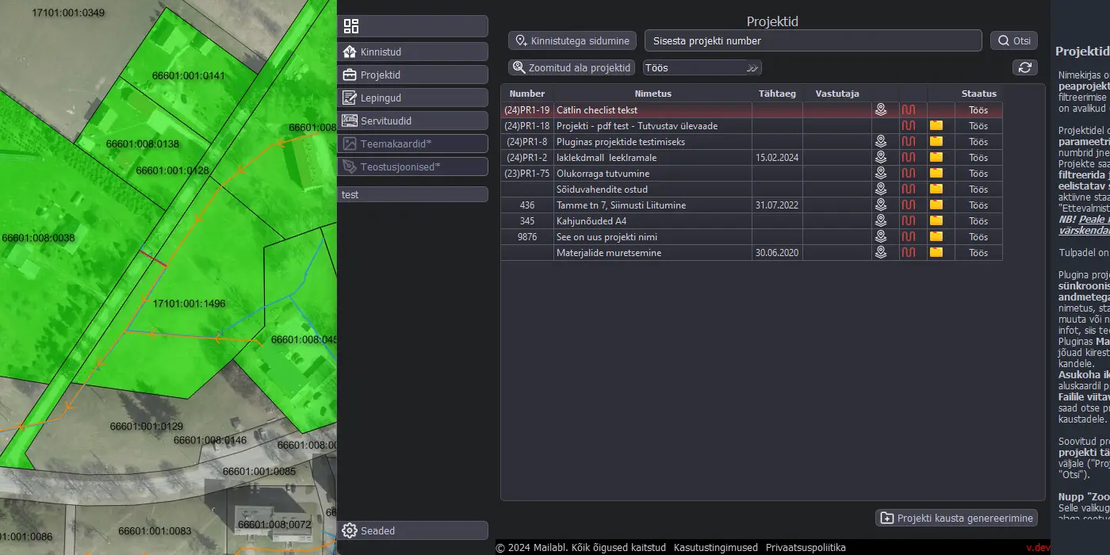Click red pipe icon for Sõiduvahendite ostud
1110x555 pixels.
(x=908, y=189)
